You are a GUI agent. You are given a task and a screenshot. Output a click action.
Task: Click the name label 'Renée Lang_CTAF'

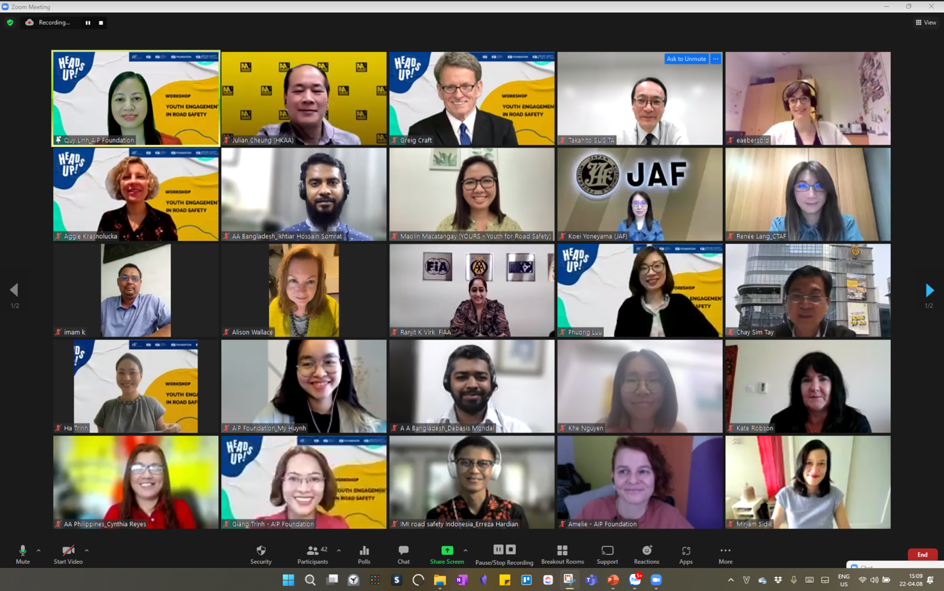tap(761, 237)
